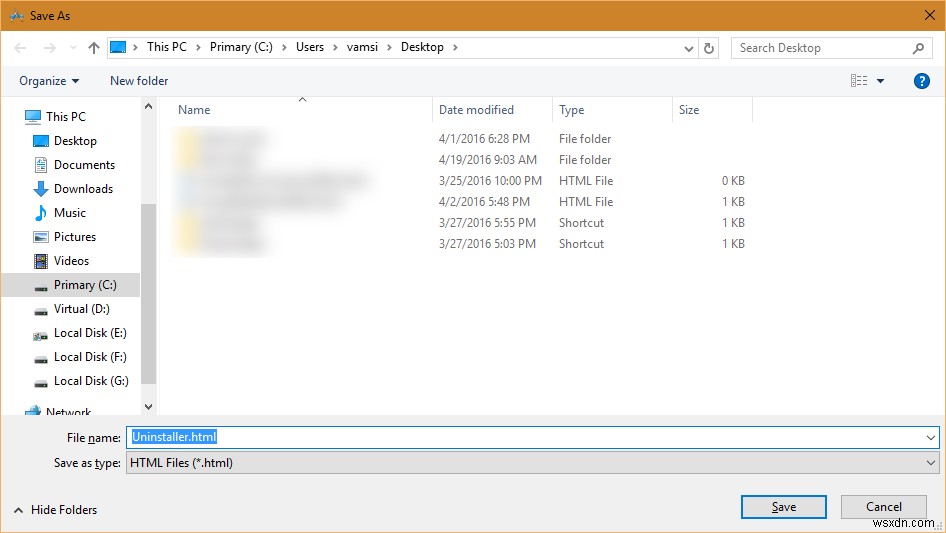Select folder modified 4/1/2016 6:28 PM

pyautogui.click(x=463, y=139)
